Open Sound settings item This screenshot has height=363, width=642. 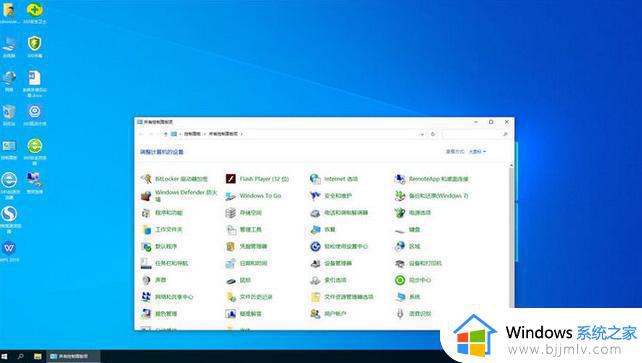coord(154,280)
